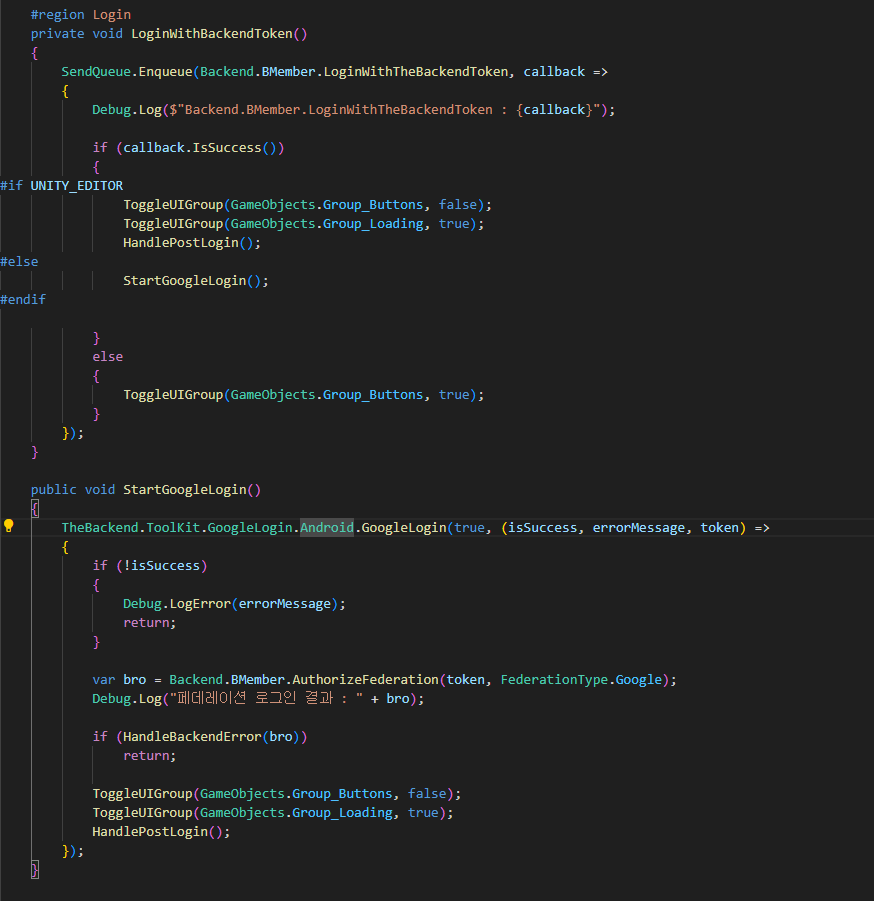The width and height of the screenshot is (874, 901).
Task: Click the 'public' keyword of StartGoogleLogin
Action: click(53, 490)
